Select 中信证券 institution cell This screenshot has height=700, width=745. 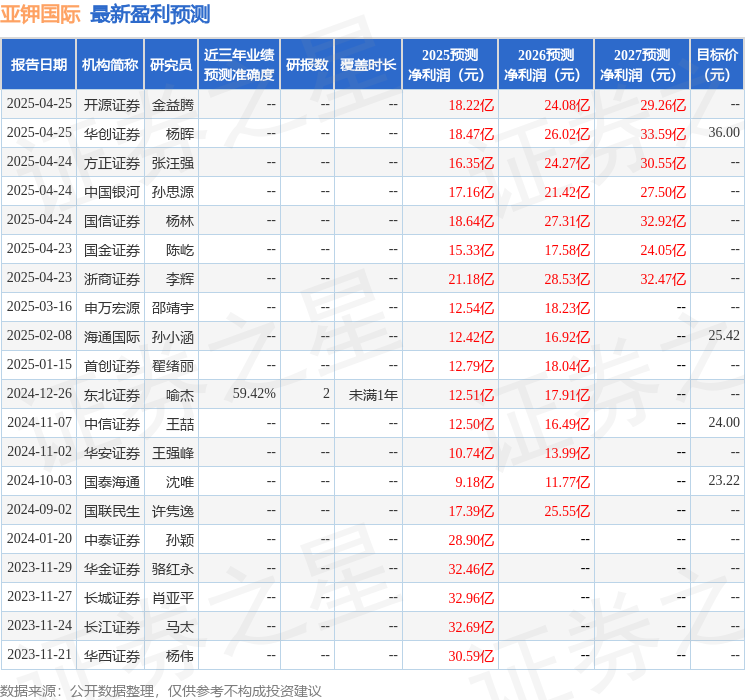[x=112, y=423]
